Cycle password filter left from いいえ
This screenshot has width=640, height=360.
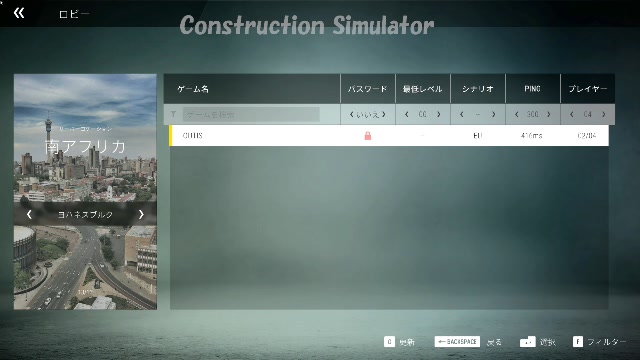click(351, 115)
